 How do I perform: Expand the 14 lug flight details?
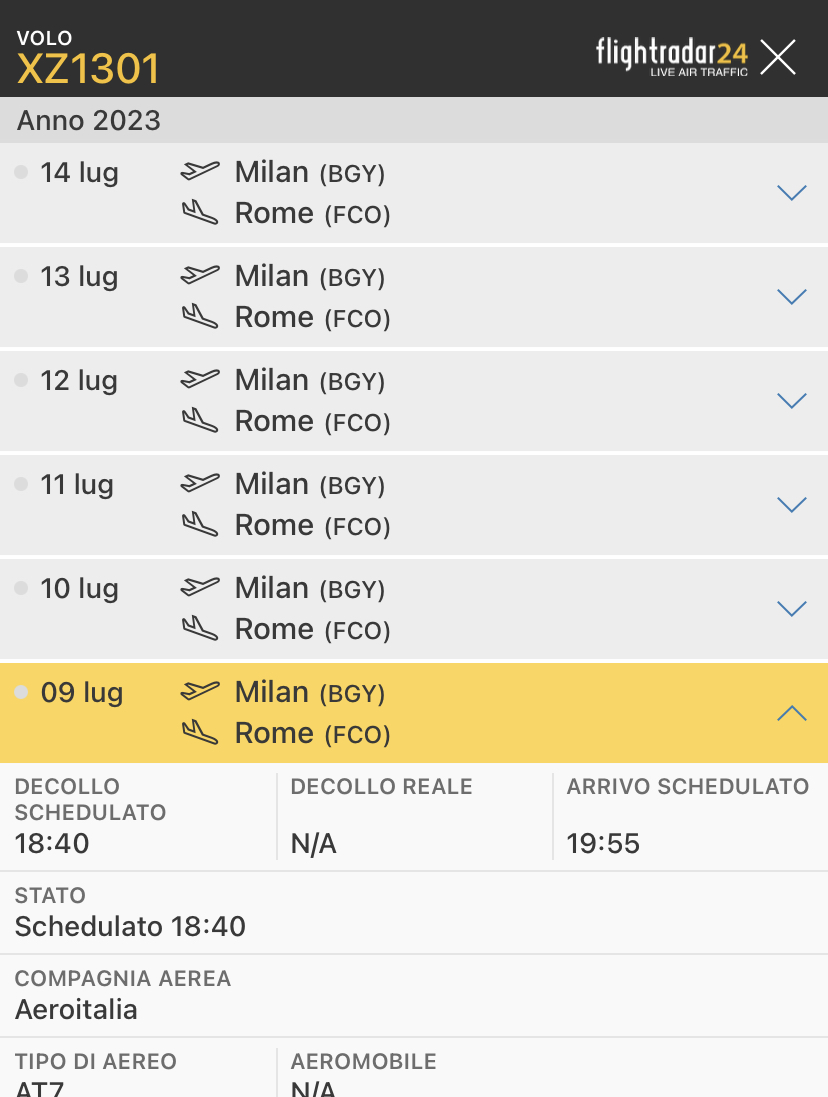pyautogui.click(x=791, y=193)
